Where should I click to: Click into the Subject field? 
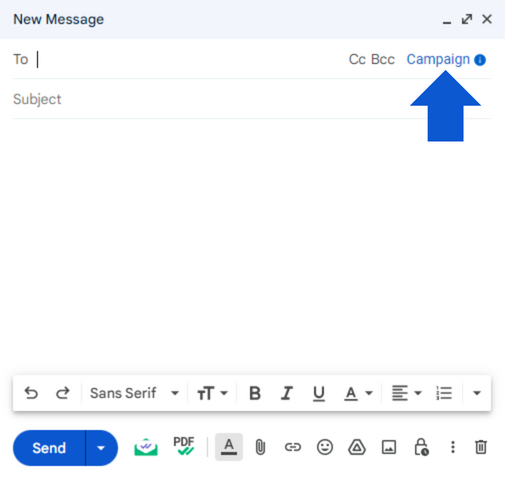pyautogui.click(x=252, y=99)
